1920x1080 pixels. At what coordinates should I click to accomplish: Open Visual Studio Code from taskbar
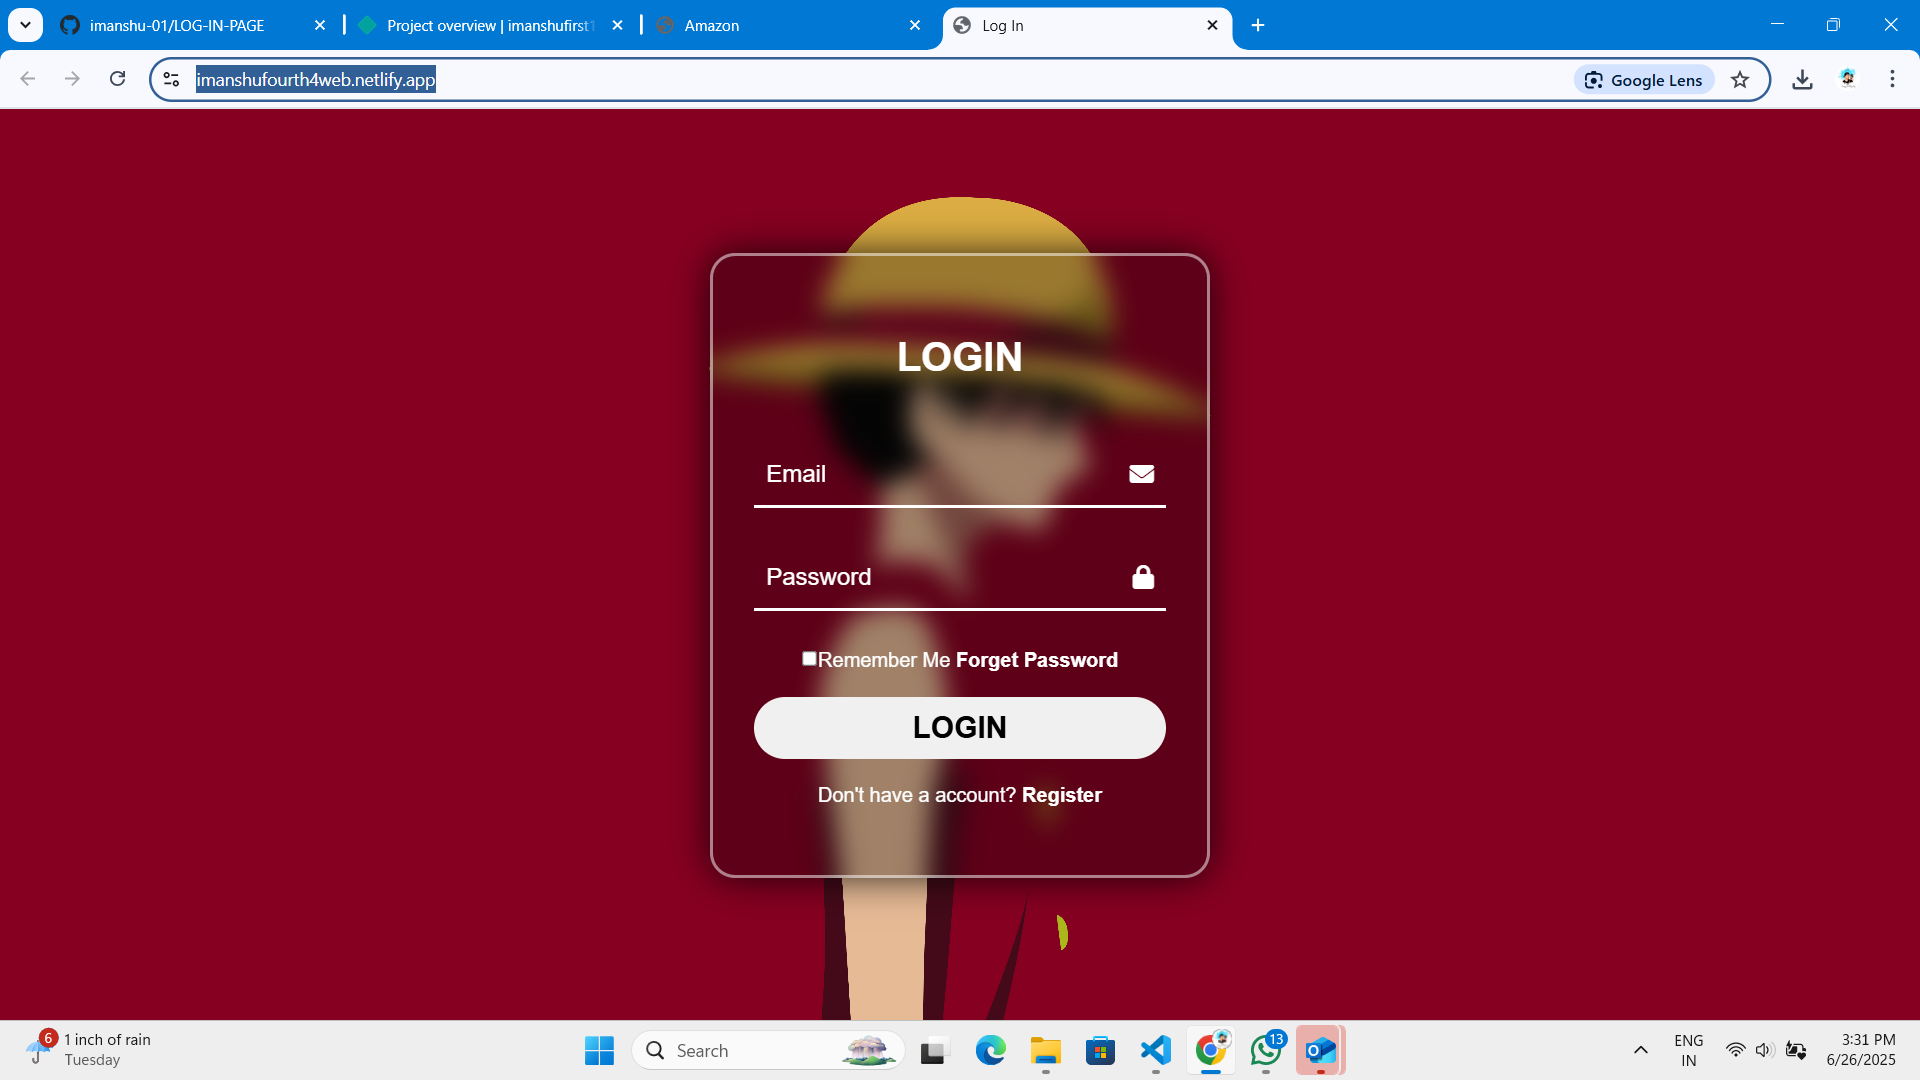point(1156,1051)
